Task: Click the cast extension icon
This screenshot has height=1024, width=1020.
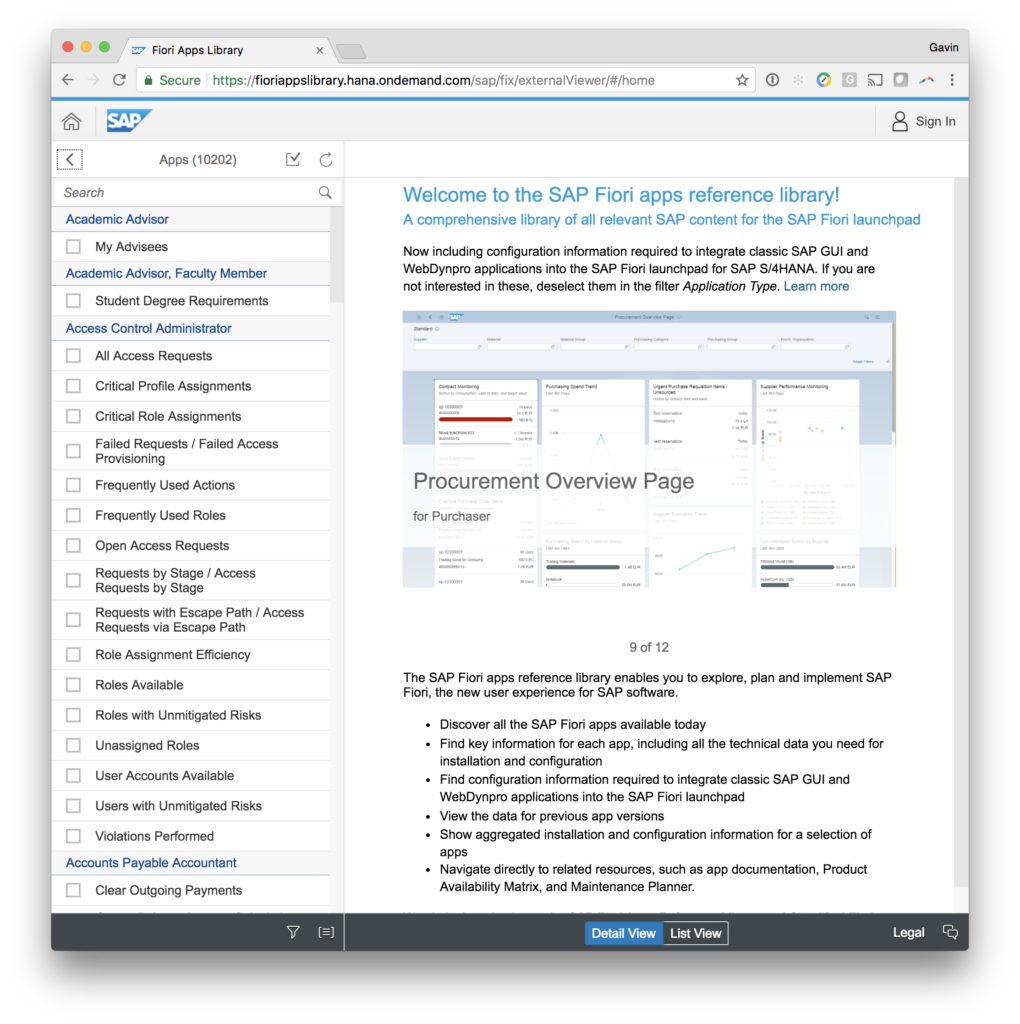Action: pos(874,80)
